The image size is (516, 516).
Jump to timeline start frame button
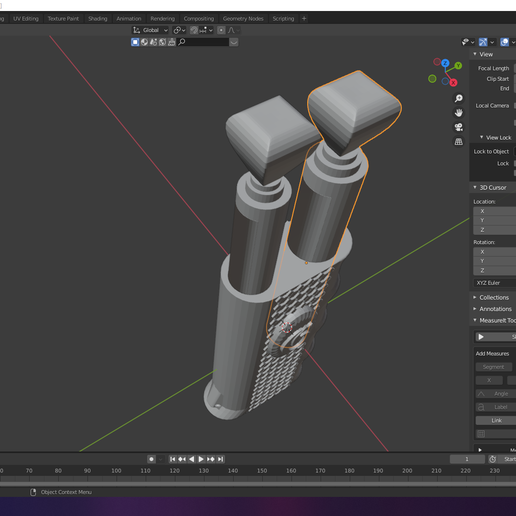(x=172, y=459)
